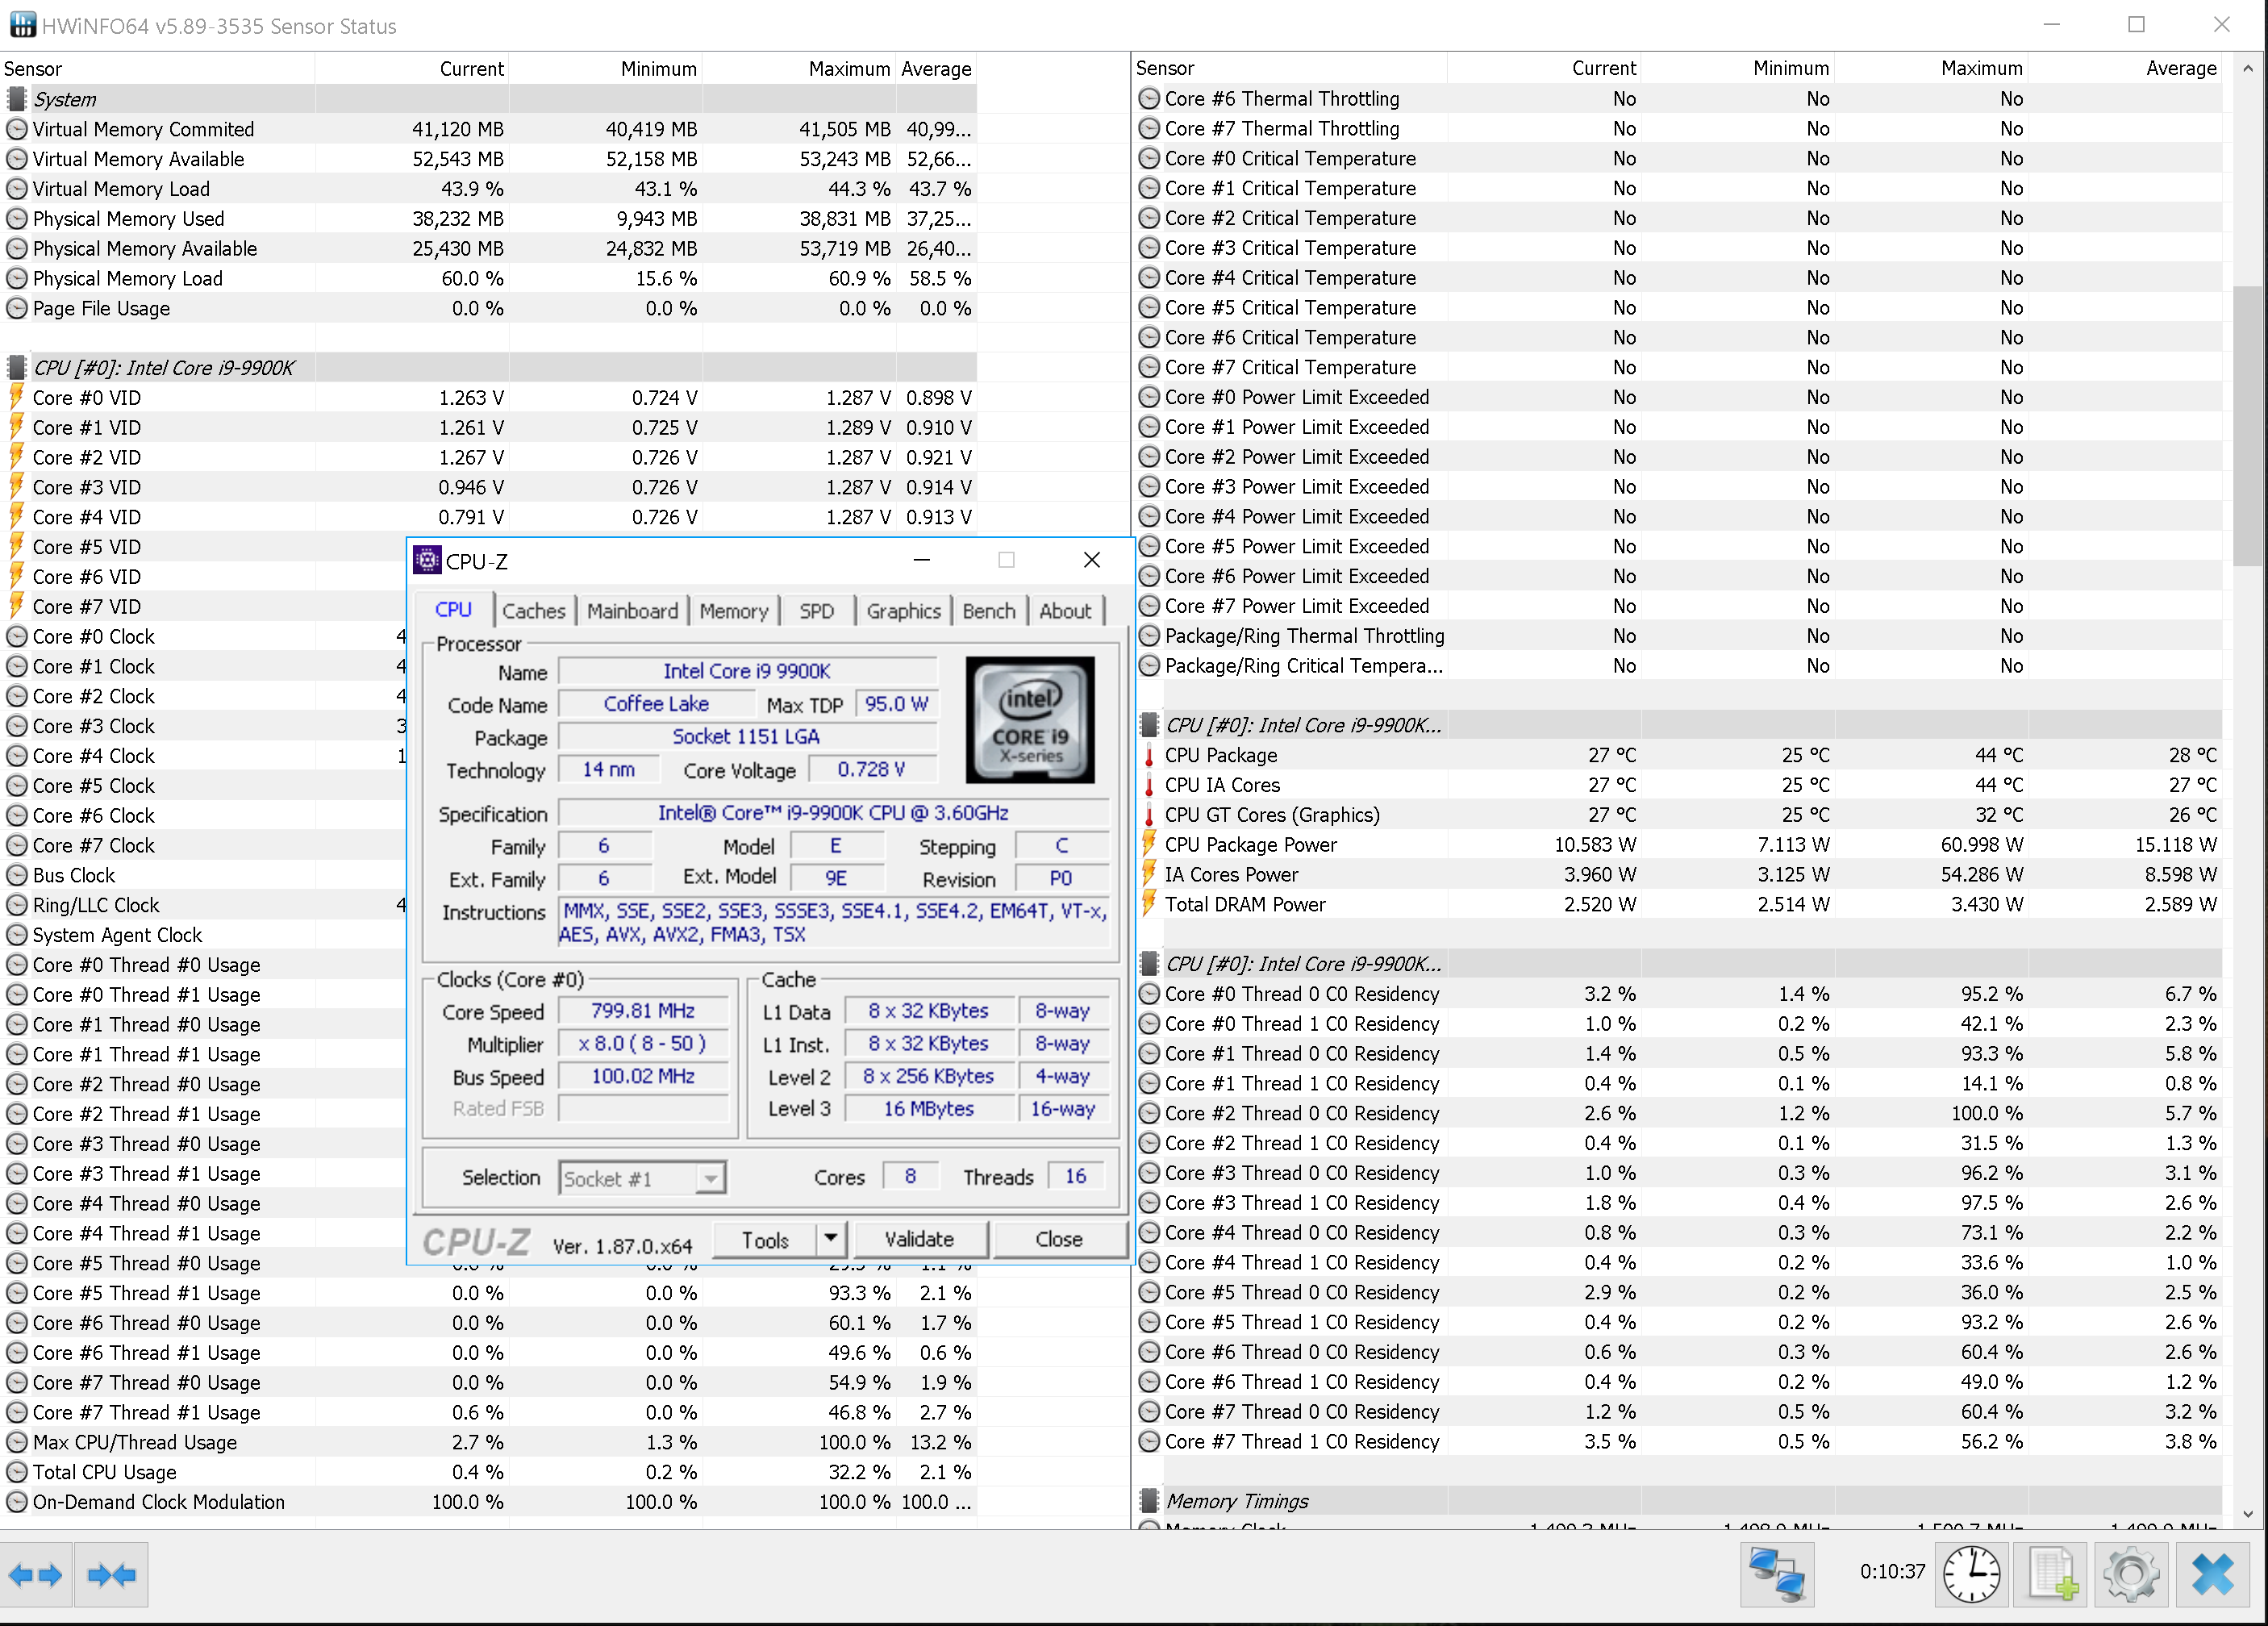Image resolution: width=2268 pixels, height=1626 pixels.
Task: Click the thermometer icon beside CPU GT Cores
Action: point(1149,815)
